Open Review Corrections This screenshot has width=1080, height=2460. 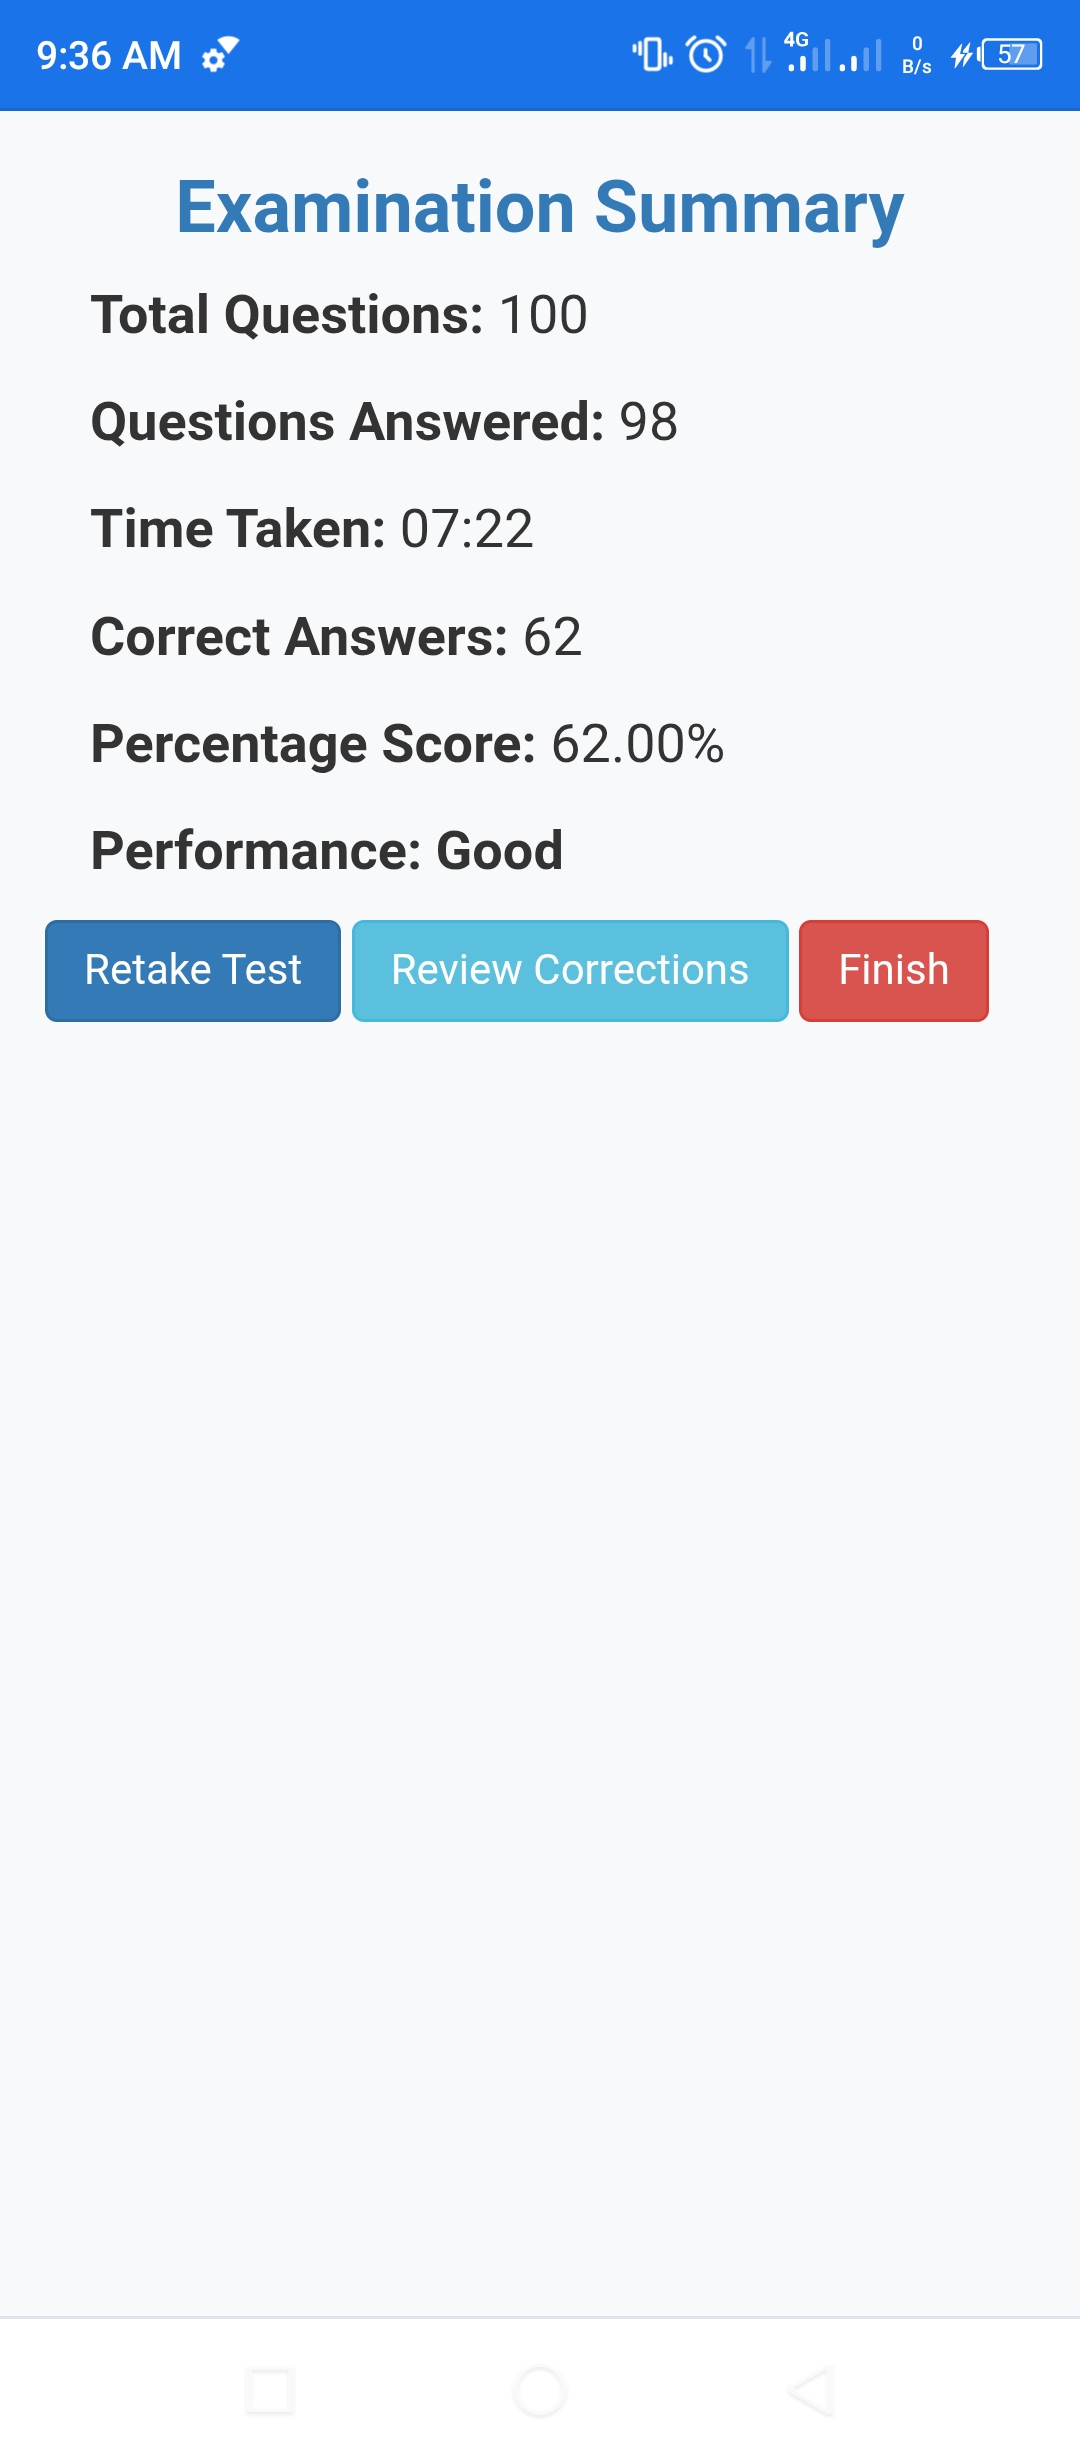click(570, 970)
